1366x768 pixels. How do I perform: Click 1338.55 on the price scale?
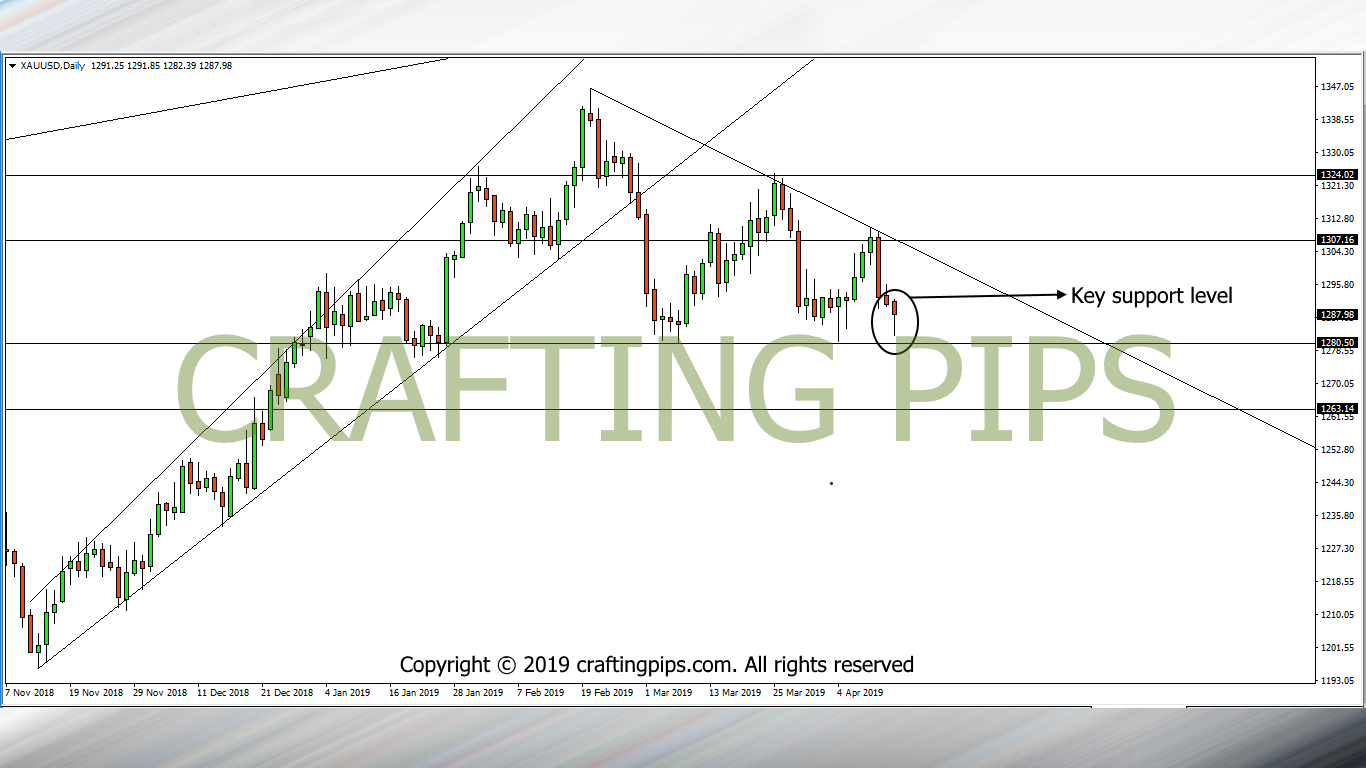click(1337, 120)
